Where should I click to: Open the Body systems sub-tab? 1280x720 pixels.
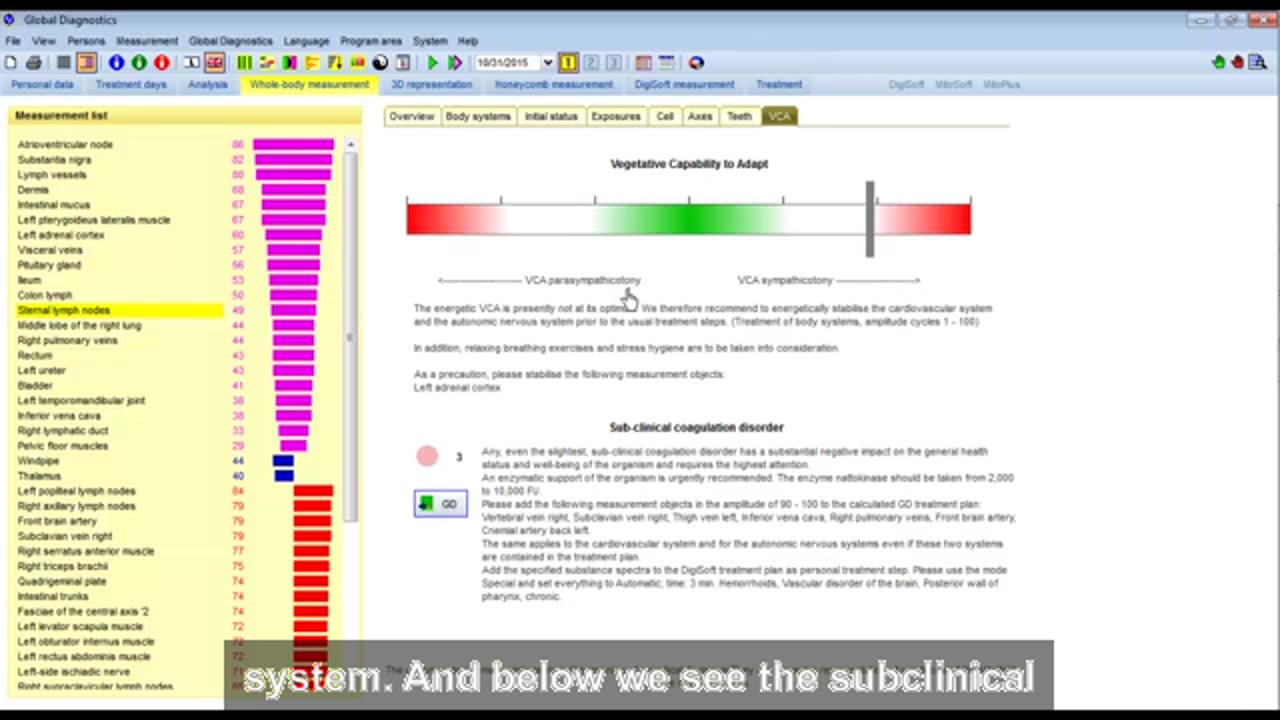pyautogui.click(x=478, y=116)
